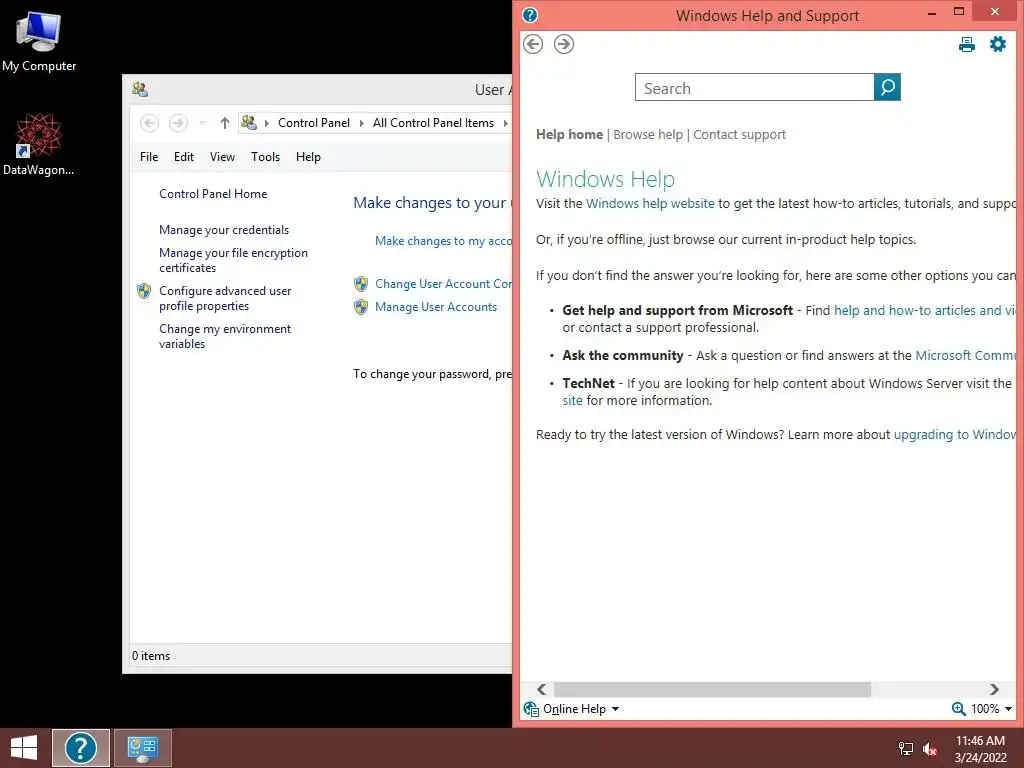The width and height of the screenshot is (1024, 768).
Task: Open Manage your file encryption certificates
Action: pyautogui.click(x=233, y=260)
